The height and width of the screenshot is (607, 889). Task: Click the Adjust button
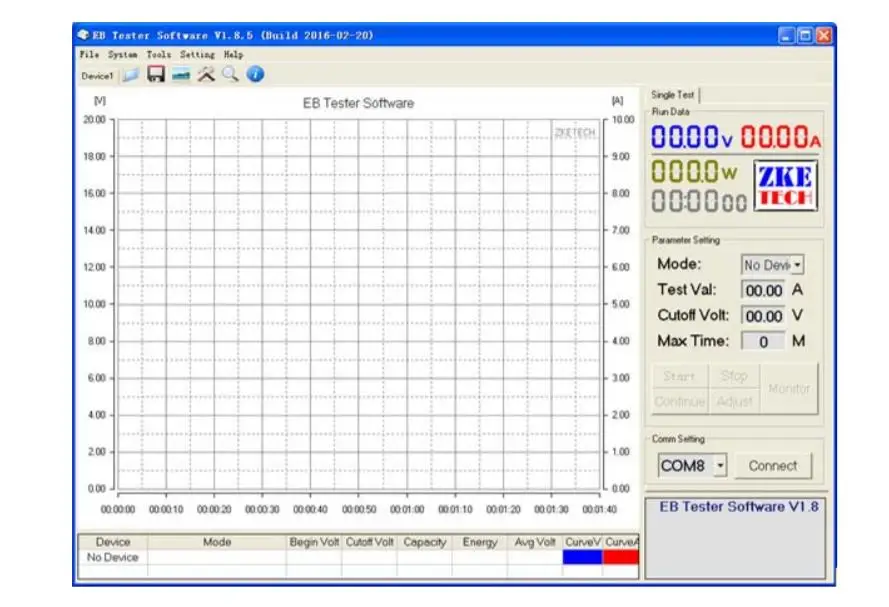pyautogui.click(x=734, y=401)
